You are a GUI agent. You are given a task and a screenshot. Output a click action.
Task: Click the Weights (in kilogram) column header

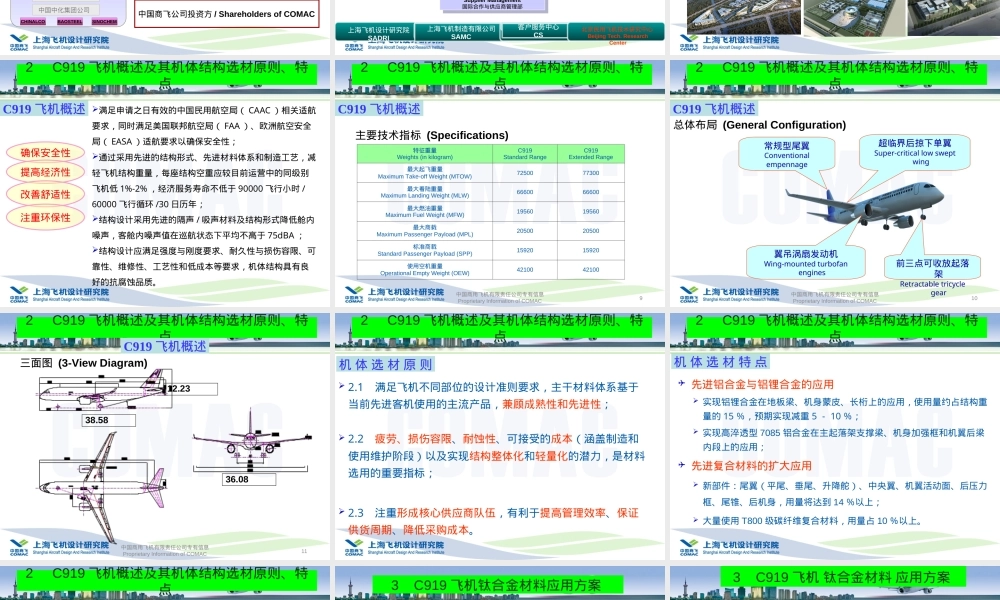425,154
